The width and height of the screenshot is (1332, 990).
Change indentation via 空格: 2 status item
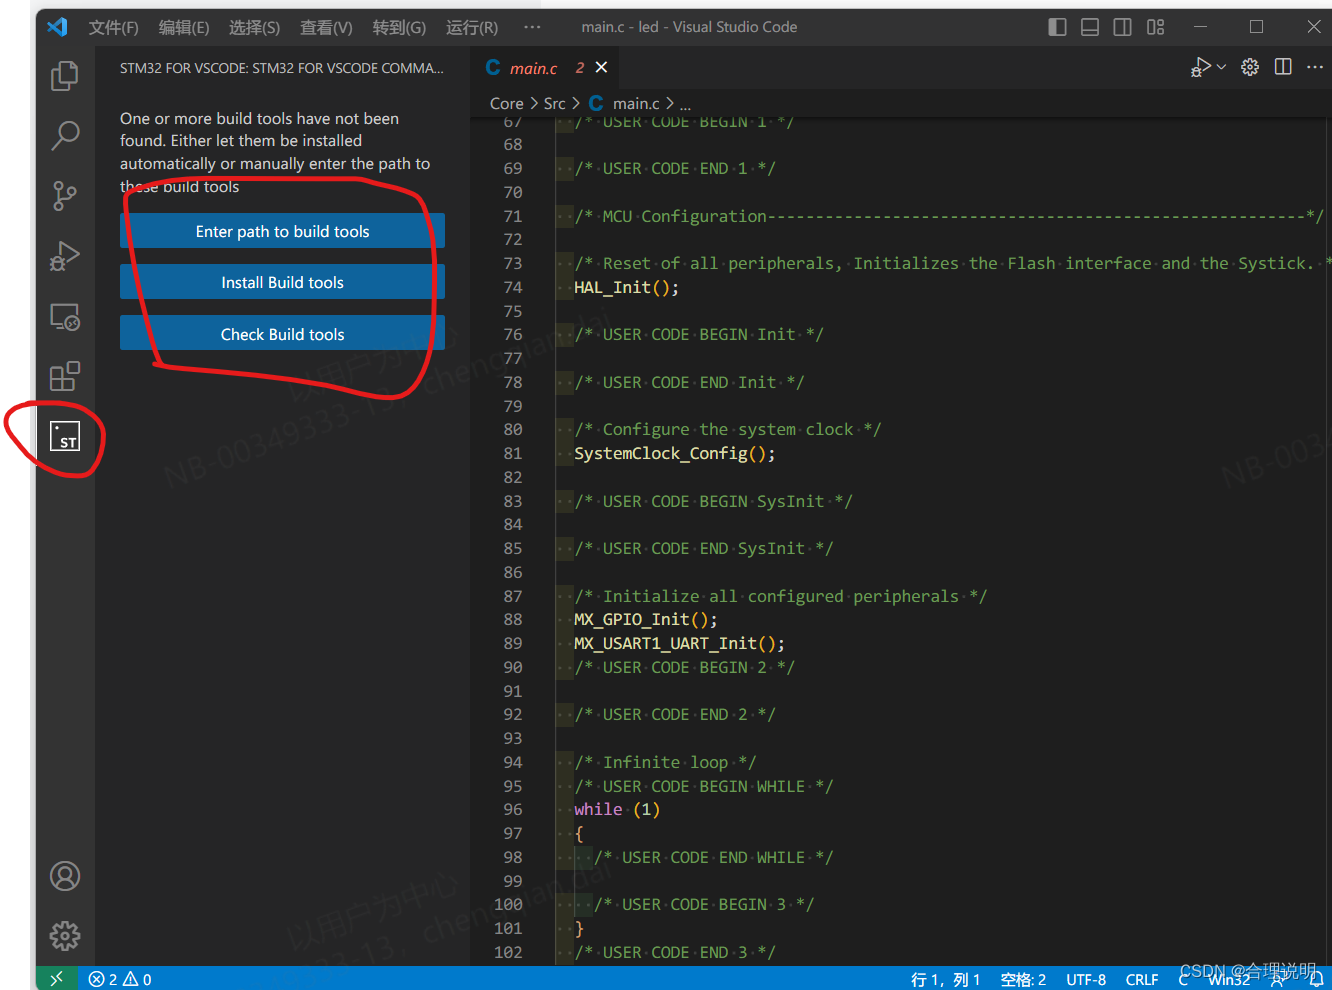1023,979
